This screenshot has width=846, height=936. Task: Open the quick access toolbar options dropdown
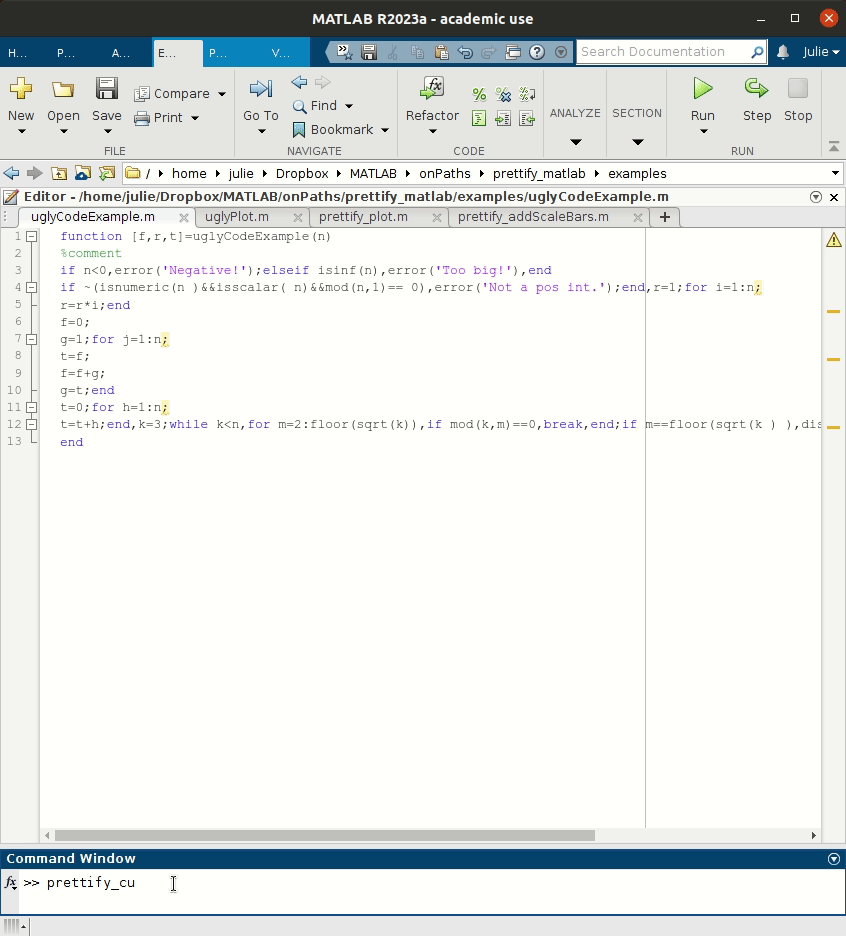(561, 52)
